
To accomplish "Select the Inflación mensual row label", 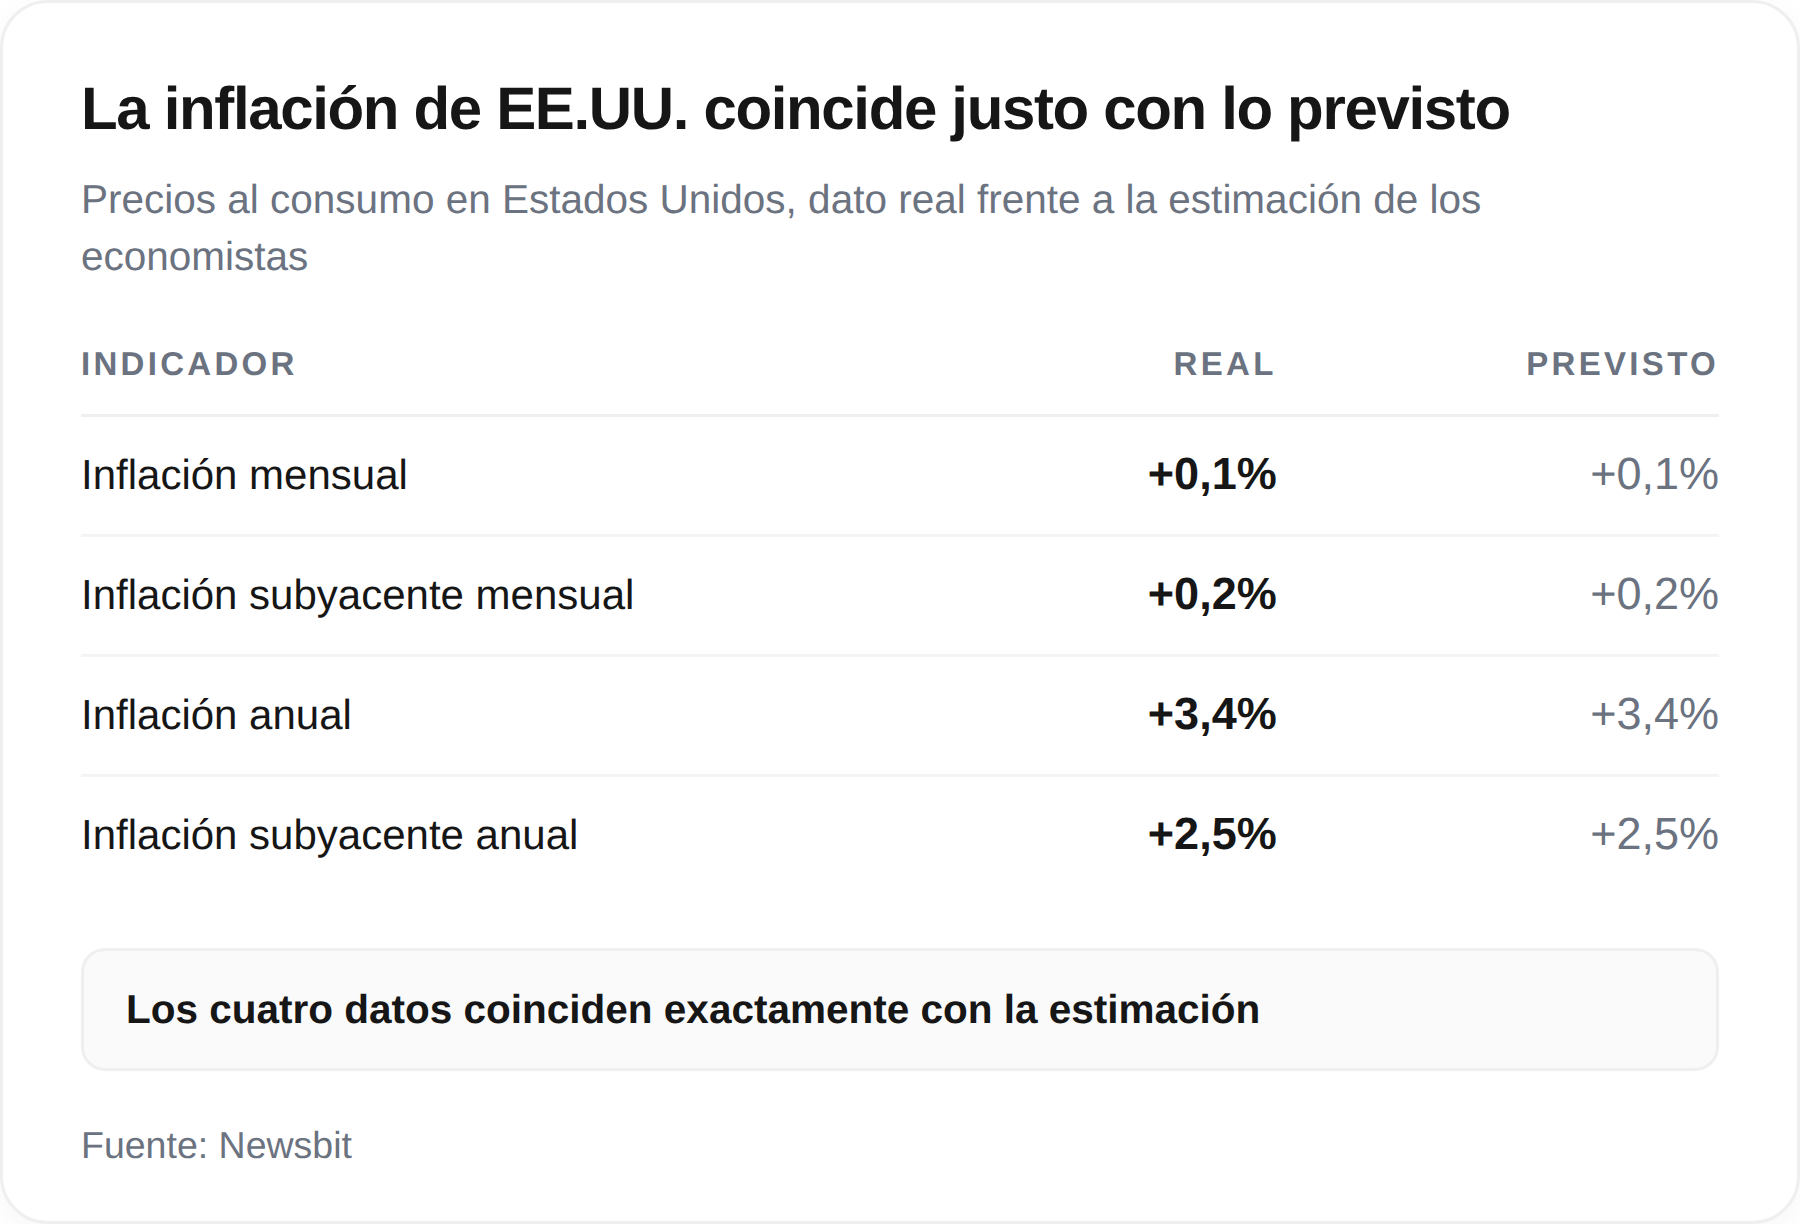I will (244, 475).
